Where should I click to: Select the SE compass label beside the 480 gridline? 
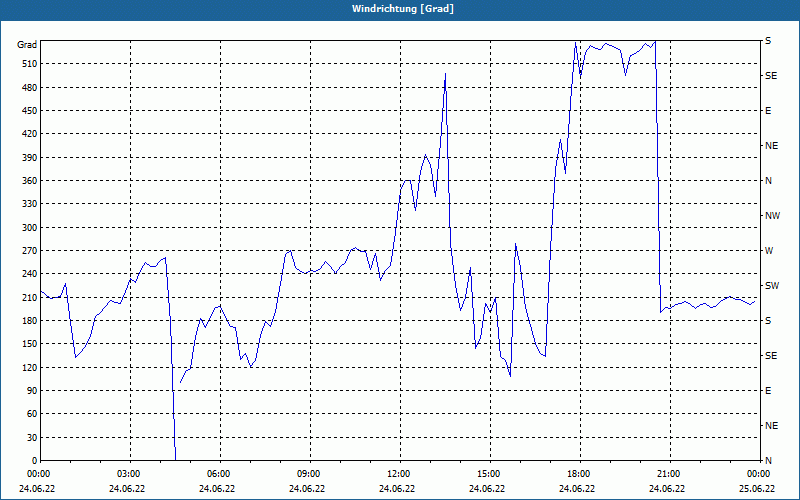pyautogui.click(x=771, y=76)
